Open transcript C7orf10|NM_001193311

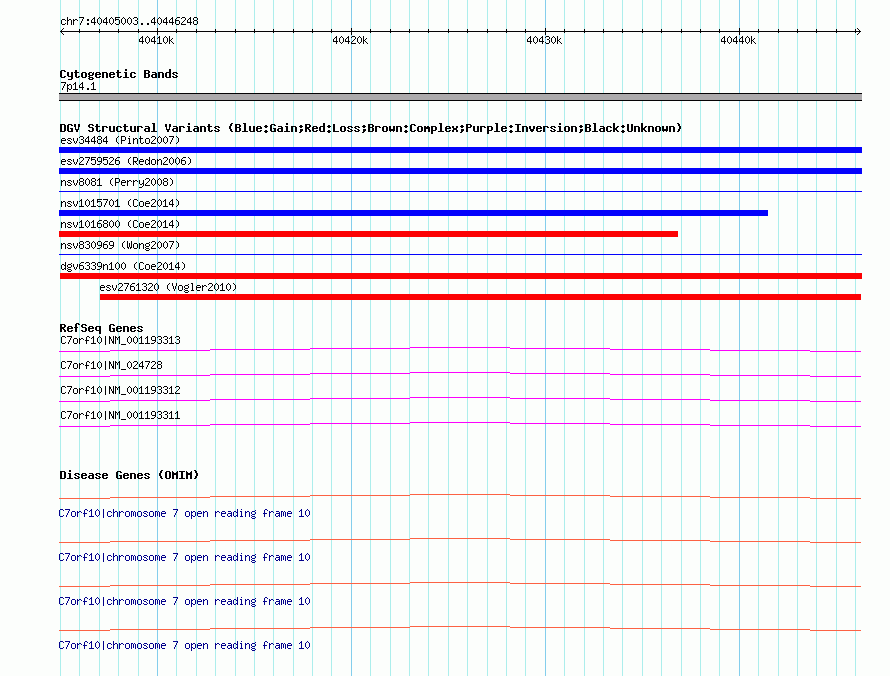[120, 415]
